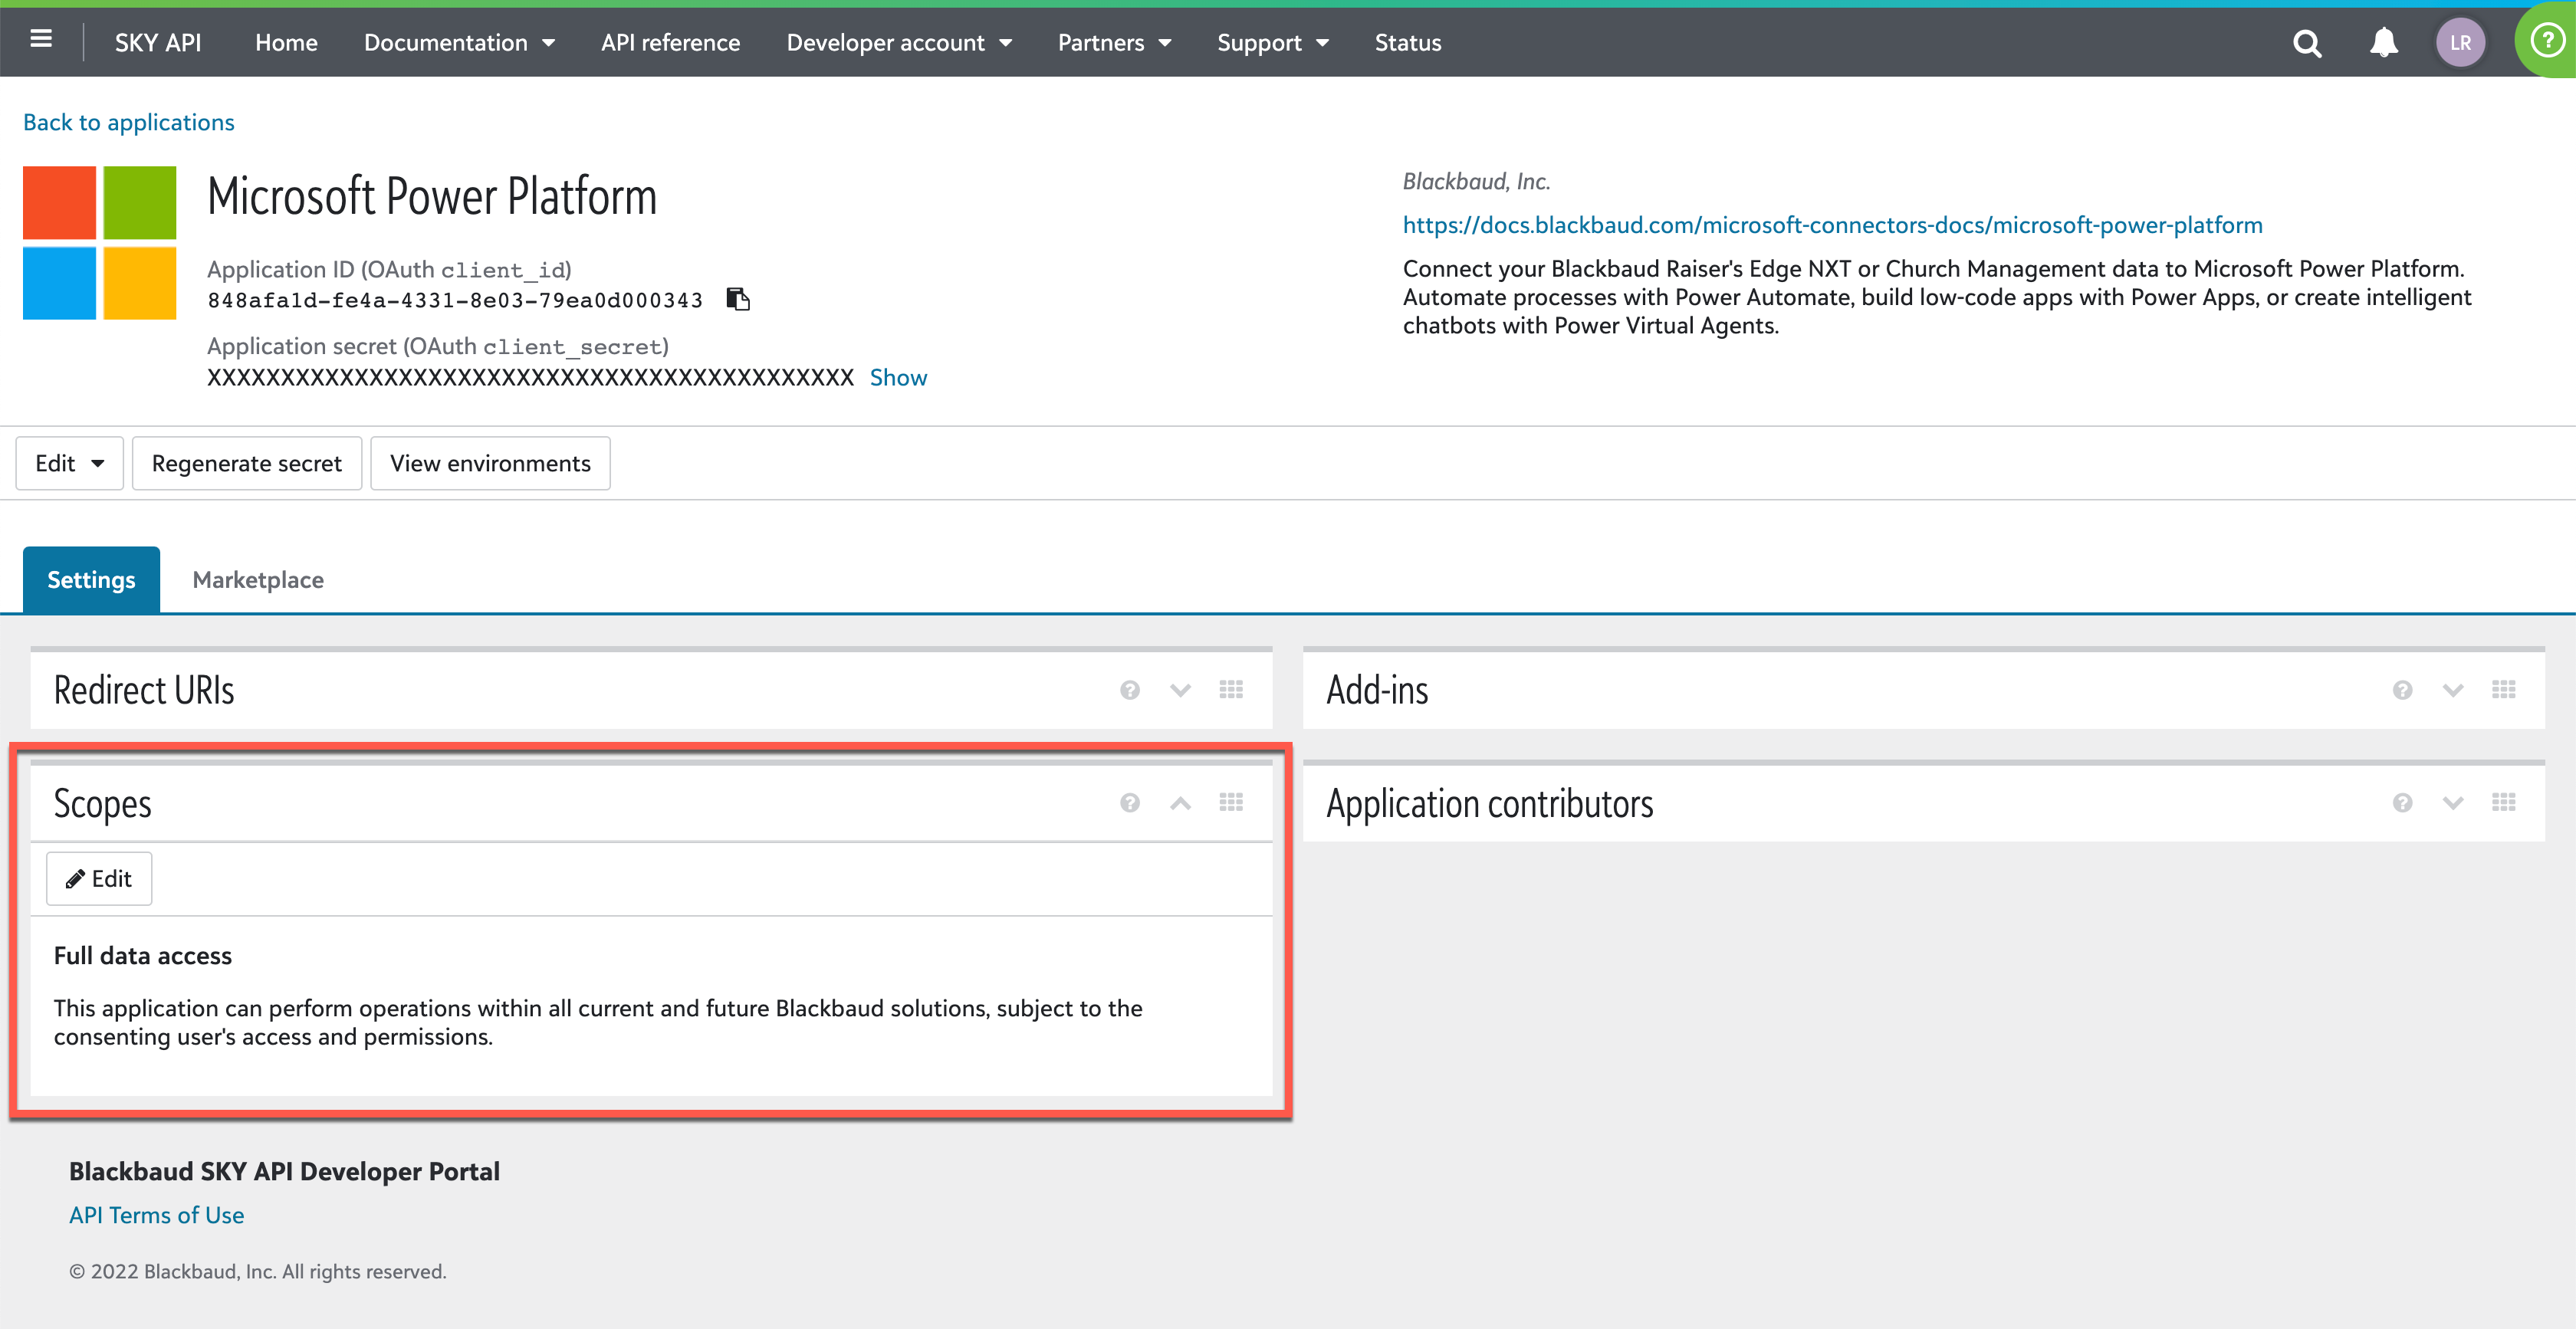Click help icon on Add-ins tile

2402,690
